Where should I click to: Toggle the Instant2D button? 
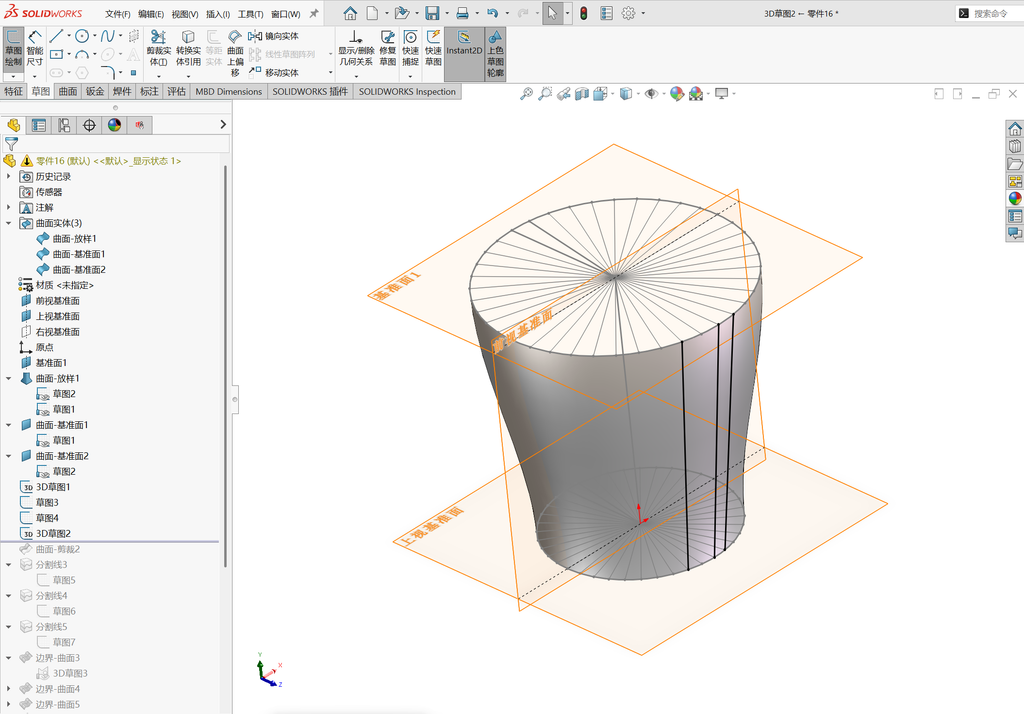(464, 54)
